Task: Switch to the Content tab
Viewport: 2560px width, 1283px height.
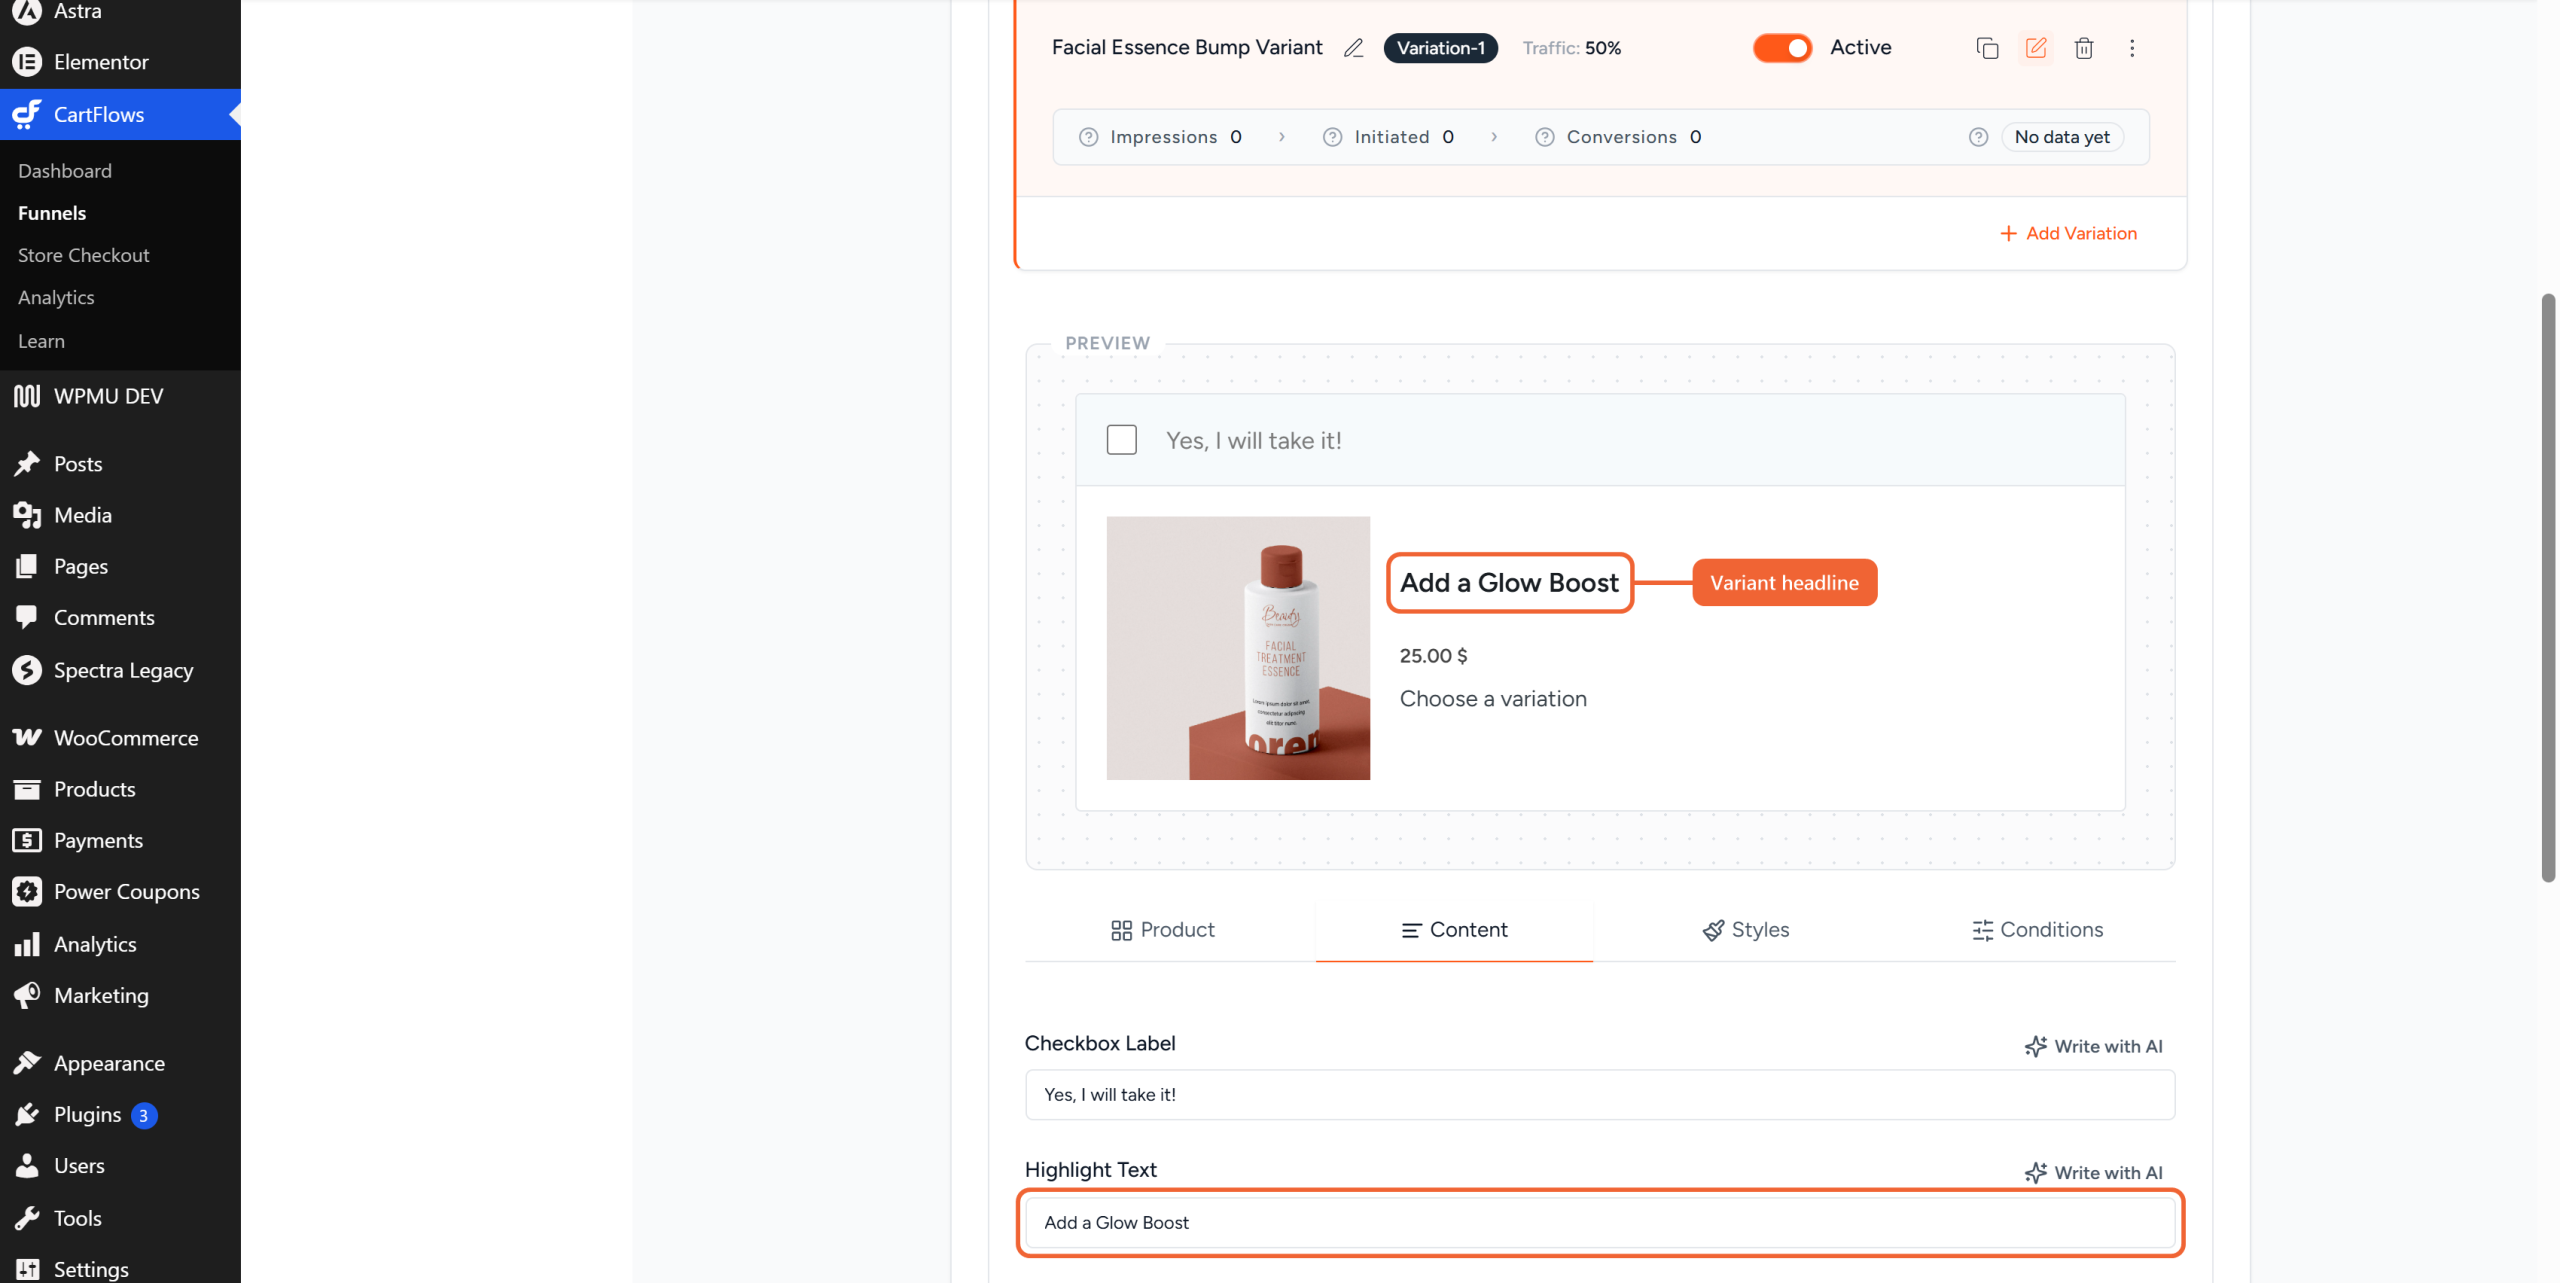Action: tap(1455, 930)
